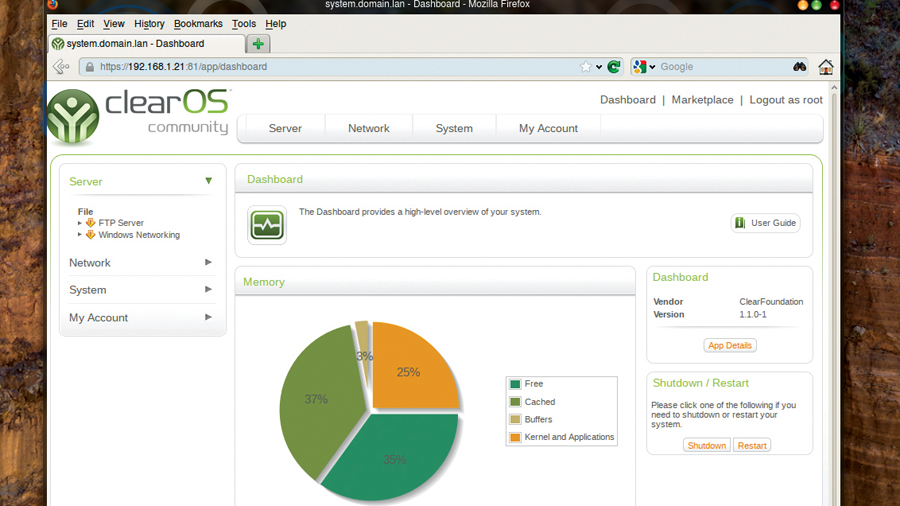Click the App Details button

pyautogui.click(x=730, y=345)
